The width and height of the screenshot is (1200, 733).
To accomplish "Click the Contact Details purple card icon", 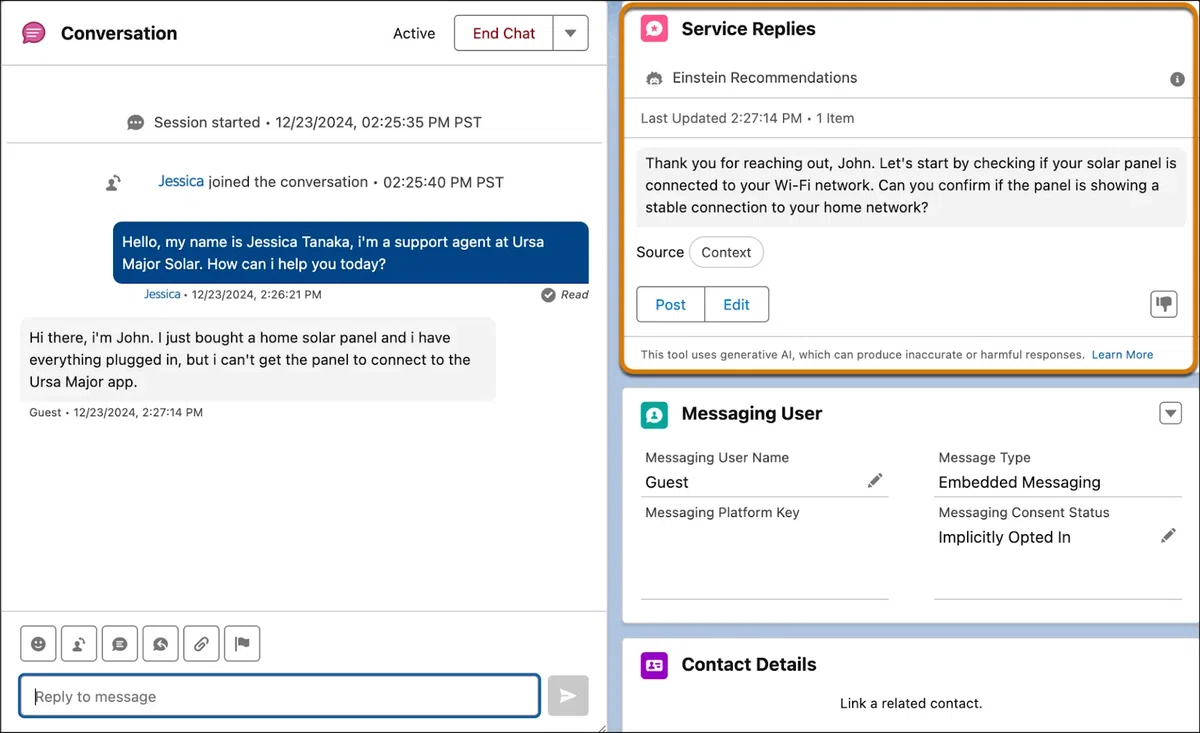I will point(654,665).
